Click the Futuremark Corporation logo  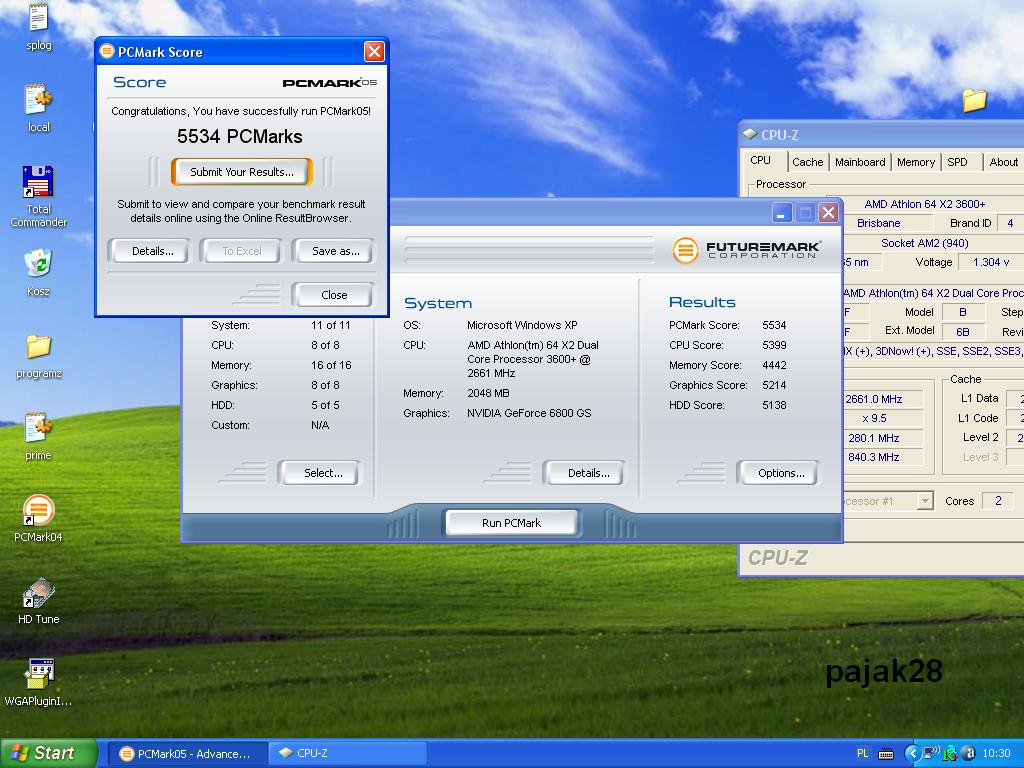click(x=746, y=249)
